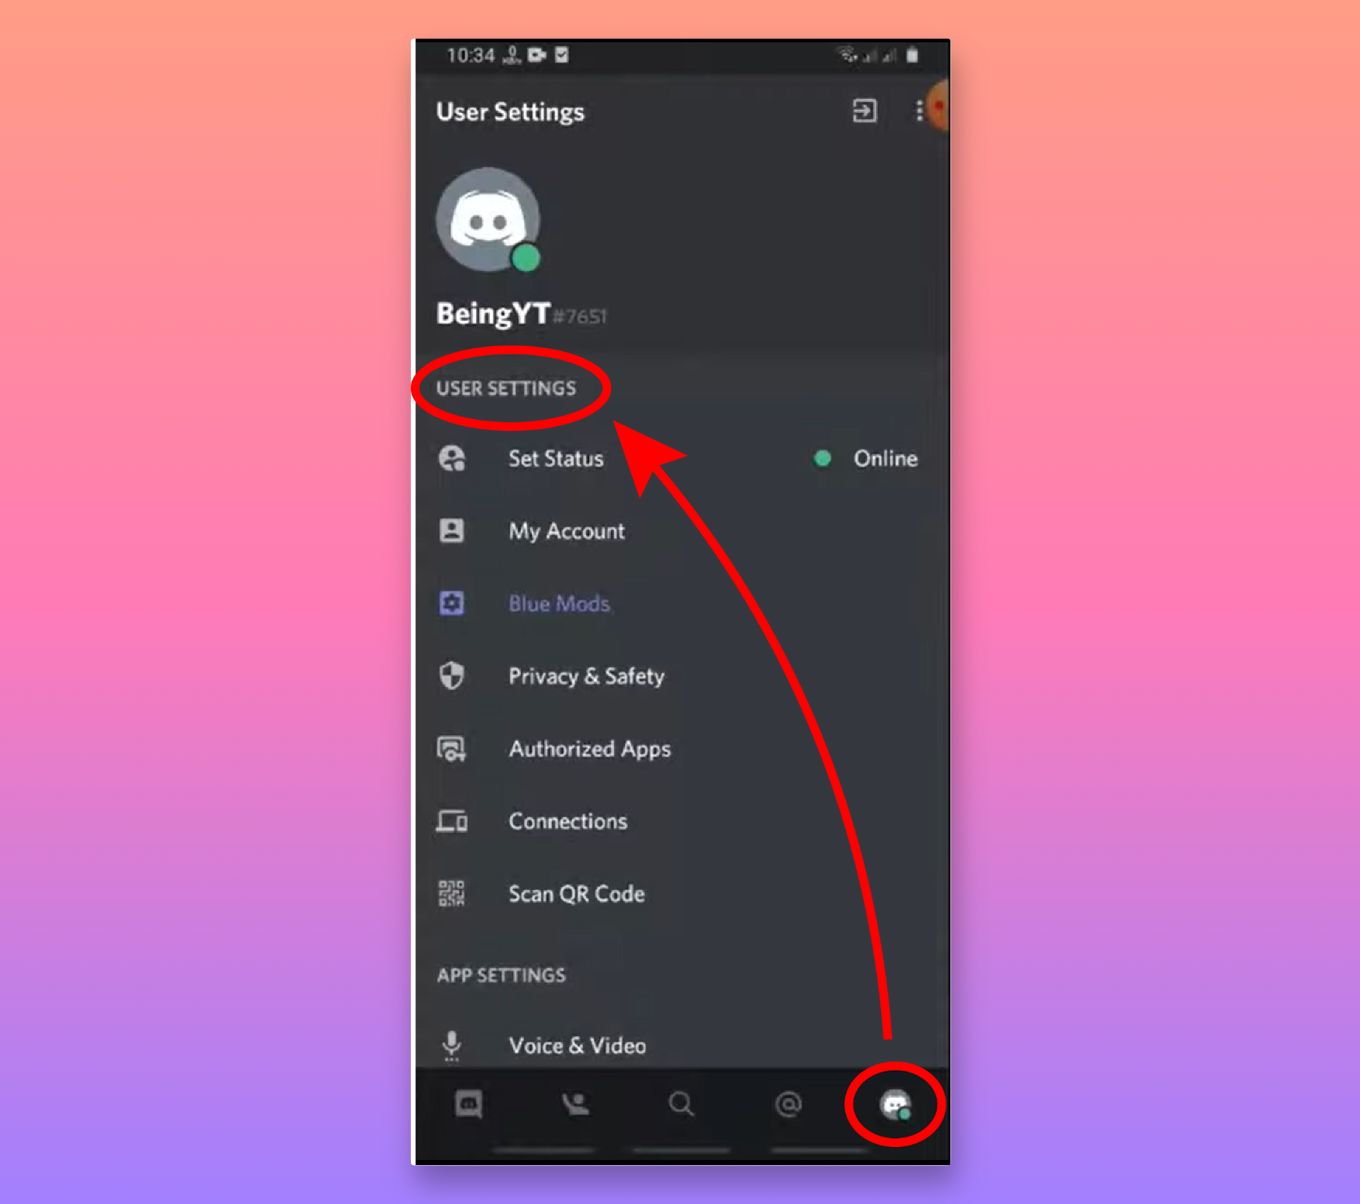This screenshot has height=1204, width=1360.
Task: Select the Connections laptop icon
Action: coord(452,821)
